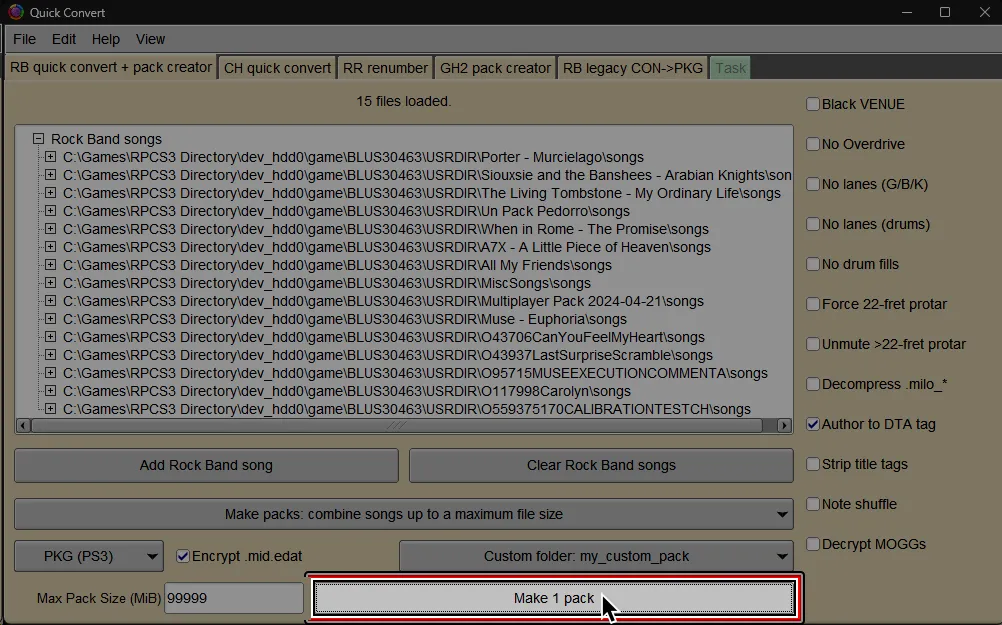1002x625 pixels.
Task: Toggle the No Overdrive checkbox
Action: (x=813, y=143)
